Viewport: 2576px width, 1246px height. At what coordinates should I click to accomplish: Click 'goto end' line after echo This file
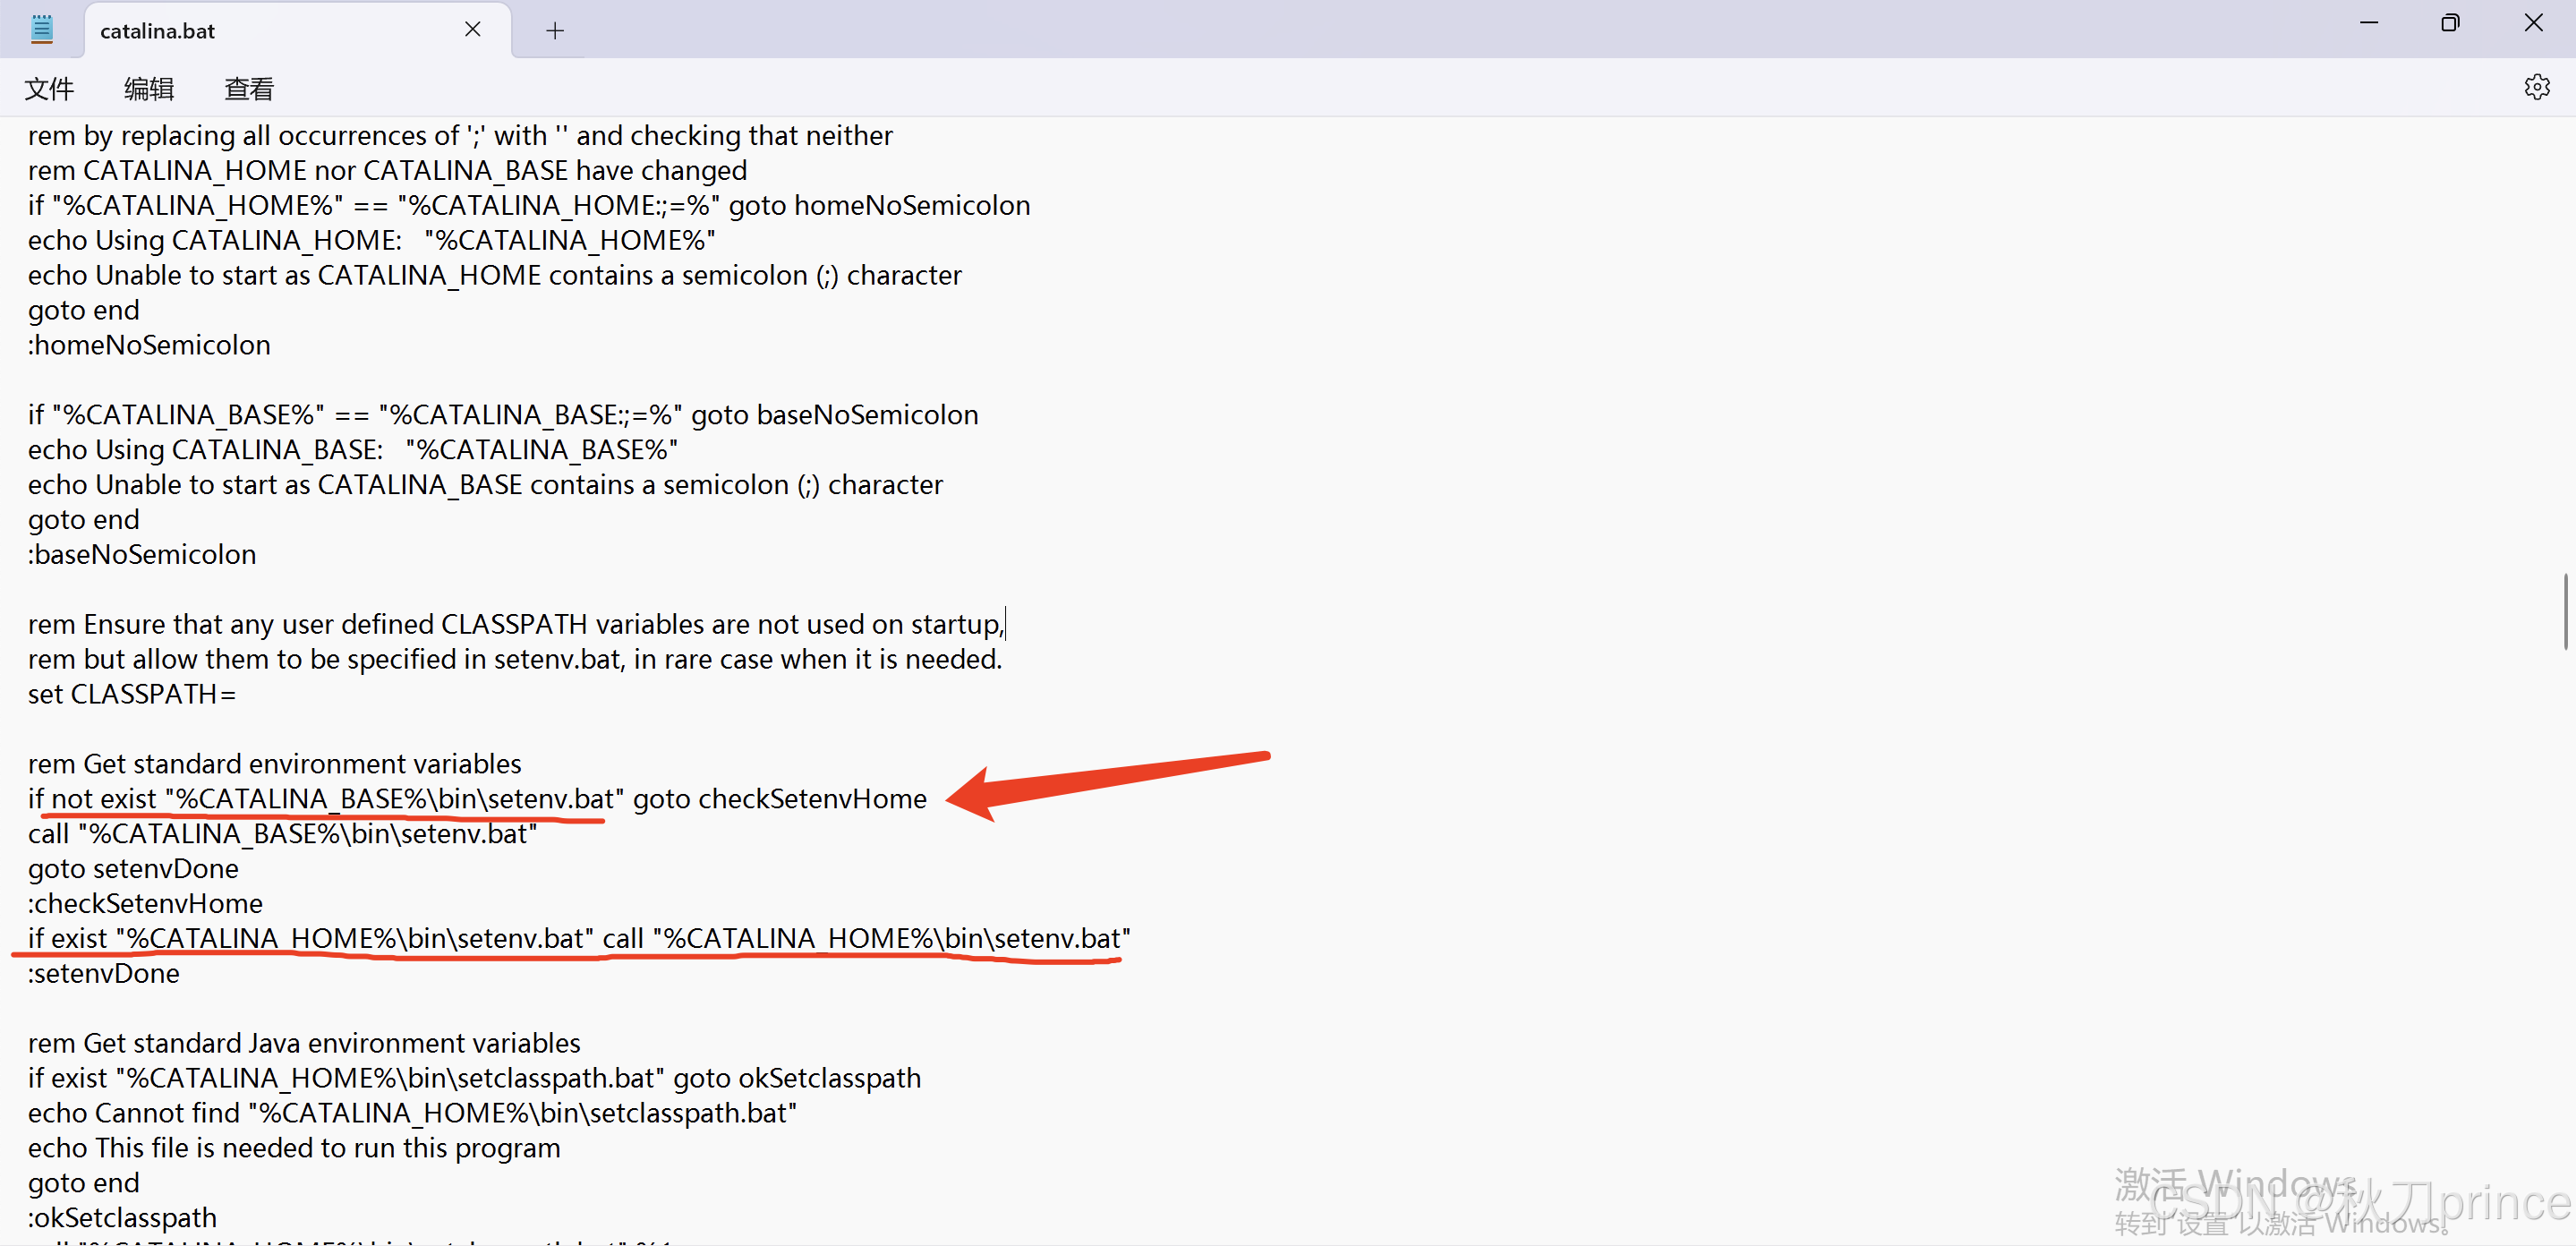coord(84,1184)
